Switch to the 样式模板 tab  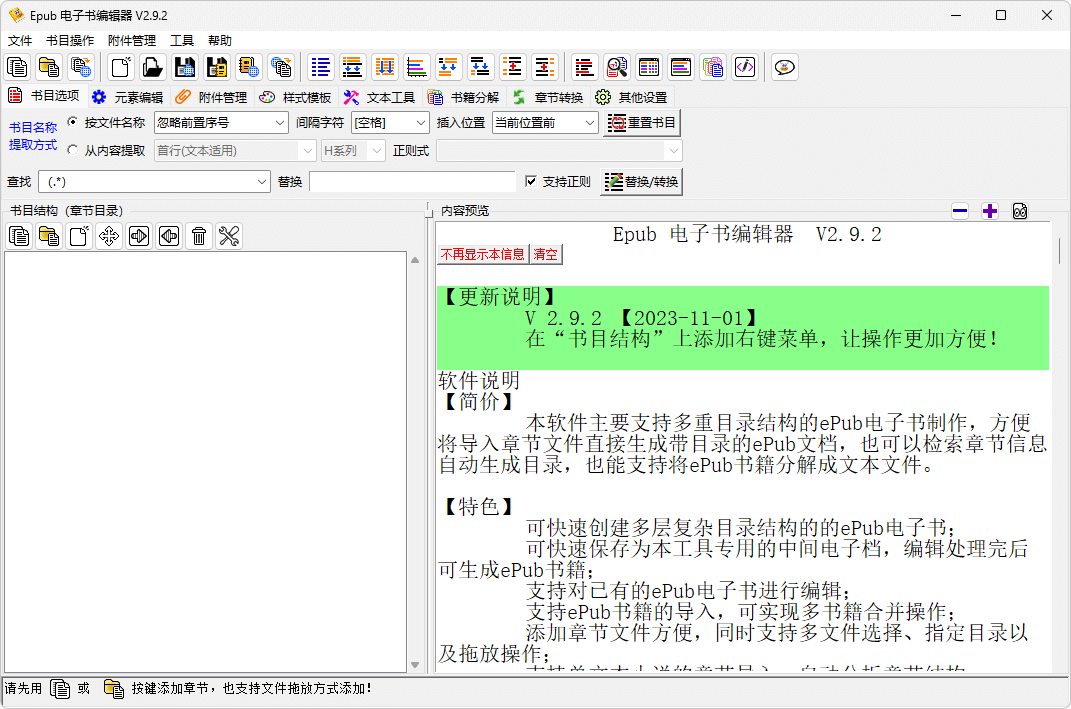[x=295, y=97]
